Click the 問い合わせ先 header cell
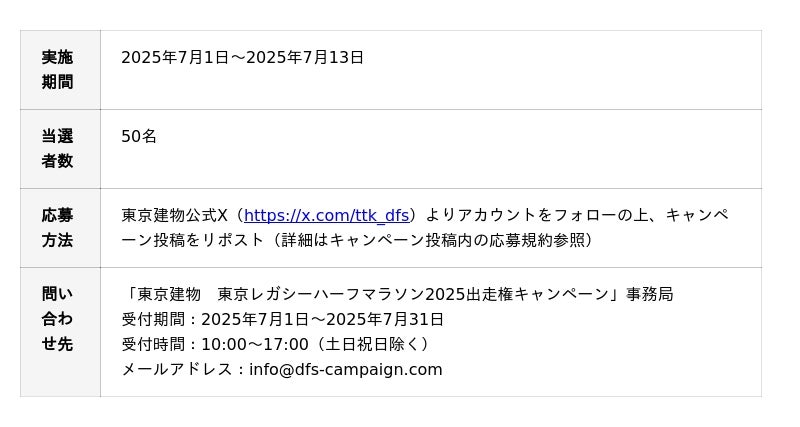 click(57, 319)
